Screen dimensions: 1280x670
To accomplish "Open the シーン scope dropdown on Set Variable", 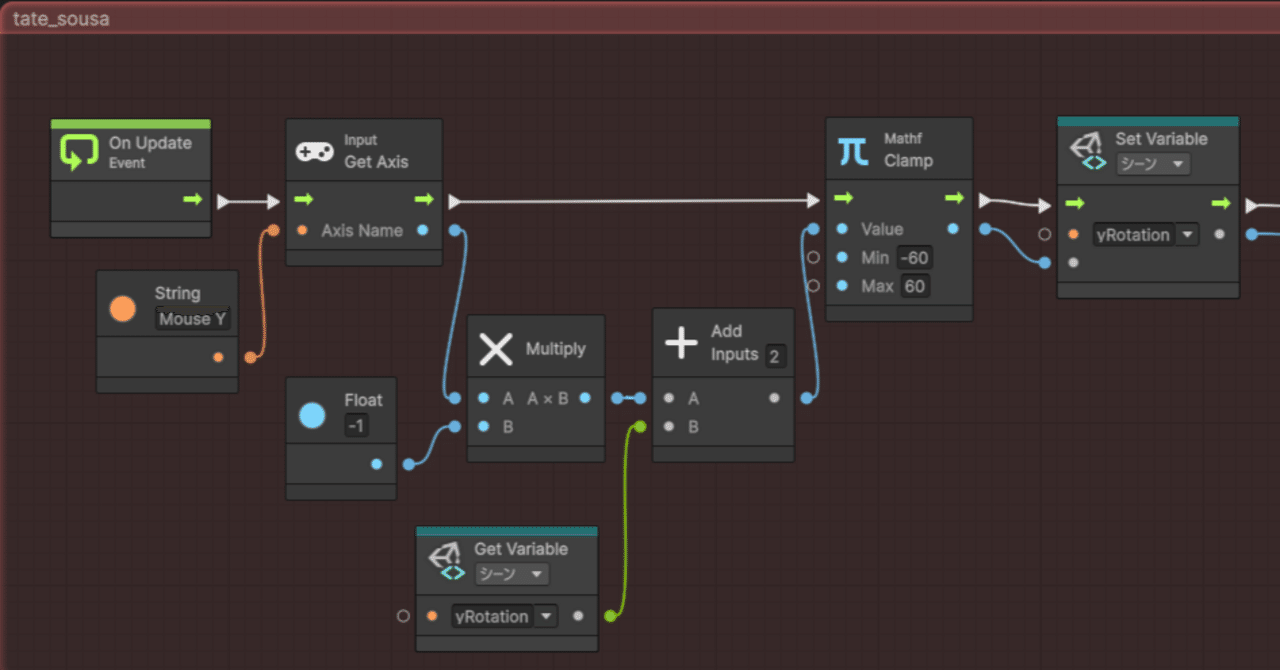I will click(x=1154, y=163).
